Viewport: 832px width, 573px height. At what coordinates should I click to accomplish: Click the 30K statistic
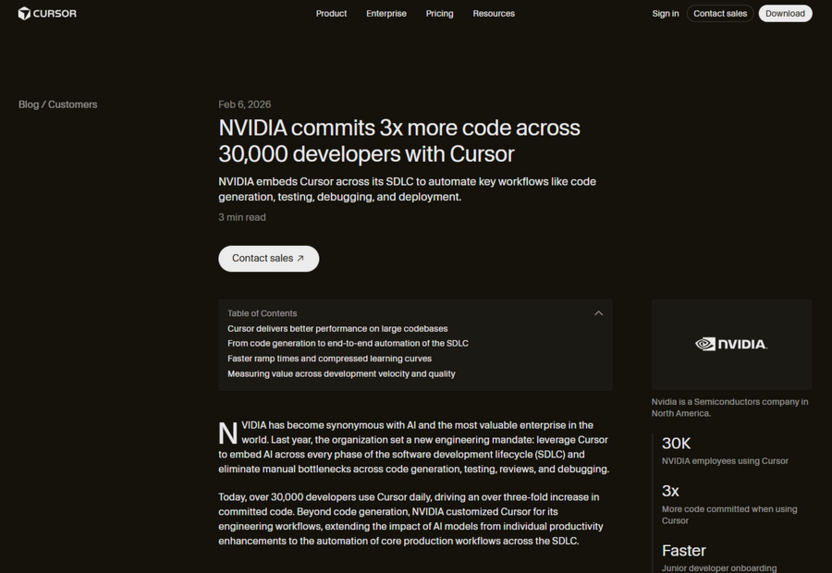676,443
